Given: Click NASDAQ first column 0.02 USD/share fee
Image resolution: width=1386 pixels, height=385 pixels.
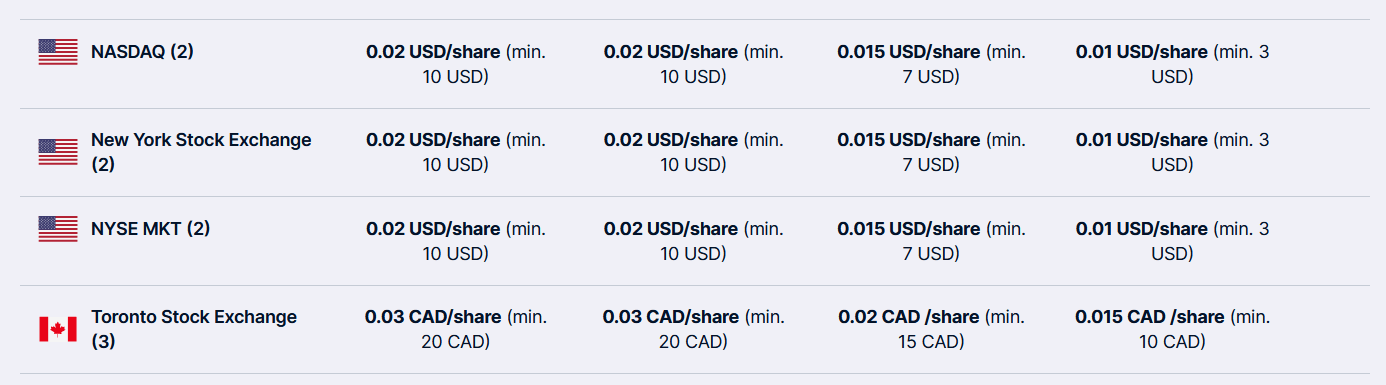Looking at the screenshot, I should click(456, 64).
